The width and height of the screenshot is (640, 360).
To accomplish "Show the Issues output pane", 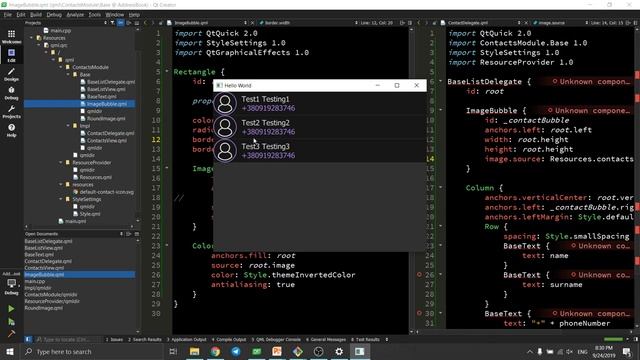I will pyautogui.click(x=114, y=340).
